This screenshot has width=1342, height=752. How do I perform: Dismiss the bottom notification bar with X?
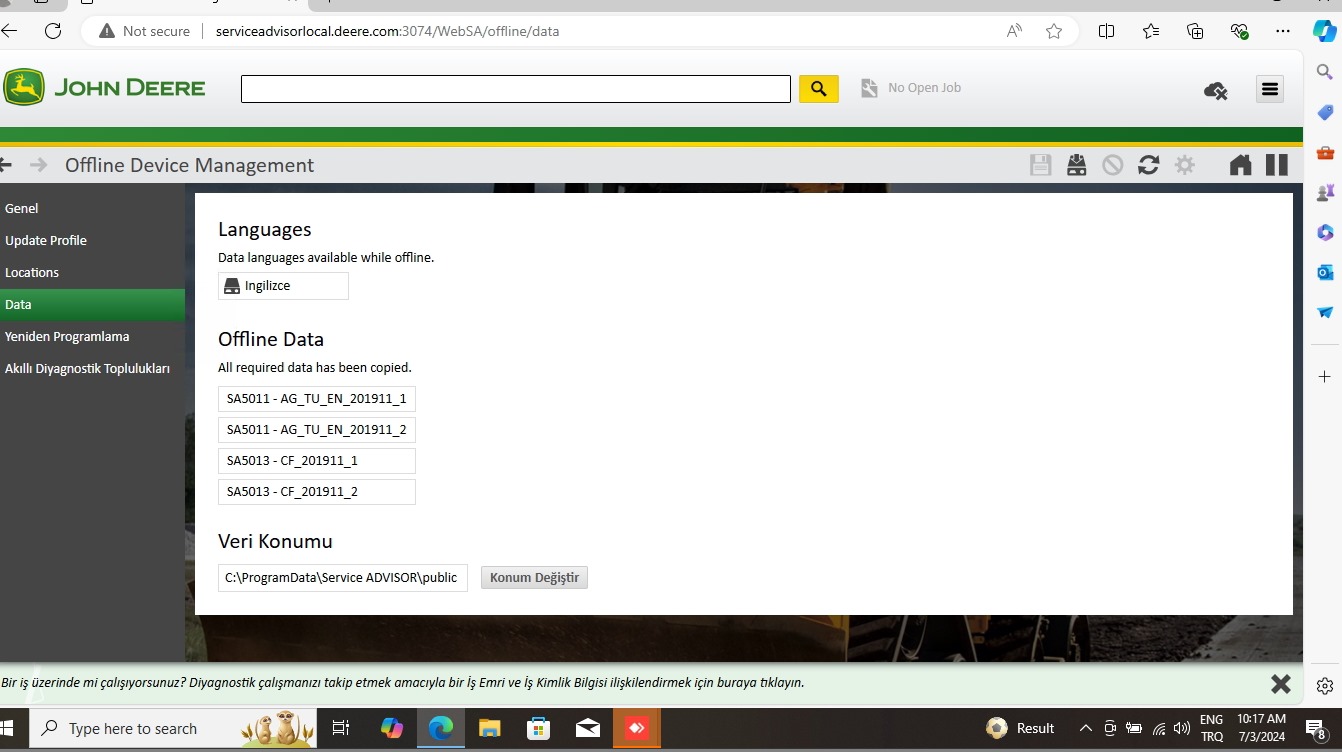[1280, 684]
